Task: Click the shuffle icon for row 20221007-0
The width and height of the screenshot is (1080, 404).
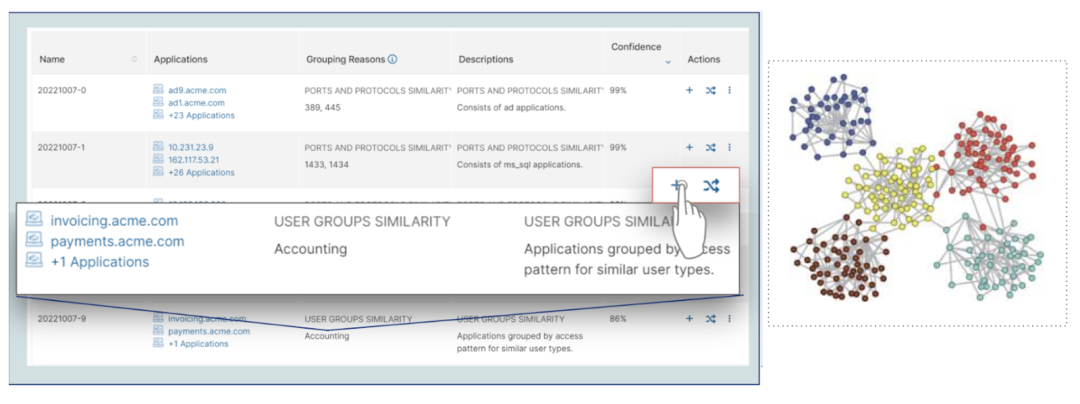Action: coord(710,91)
